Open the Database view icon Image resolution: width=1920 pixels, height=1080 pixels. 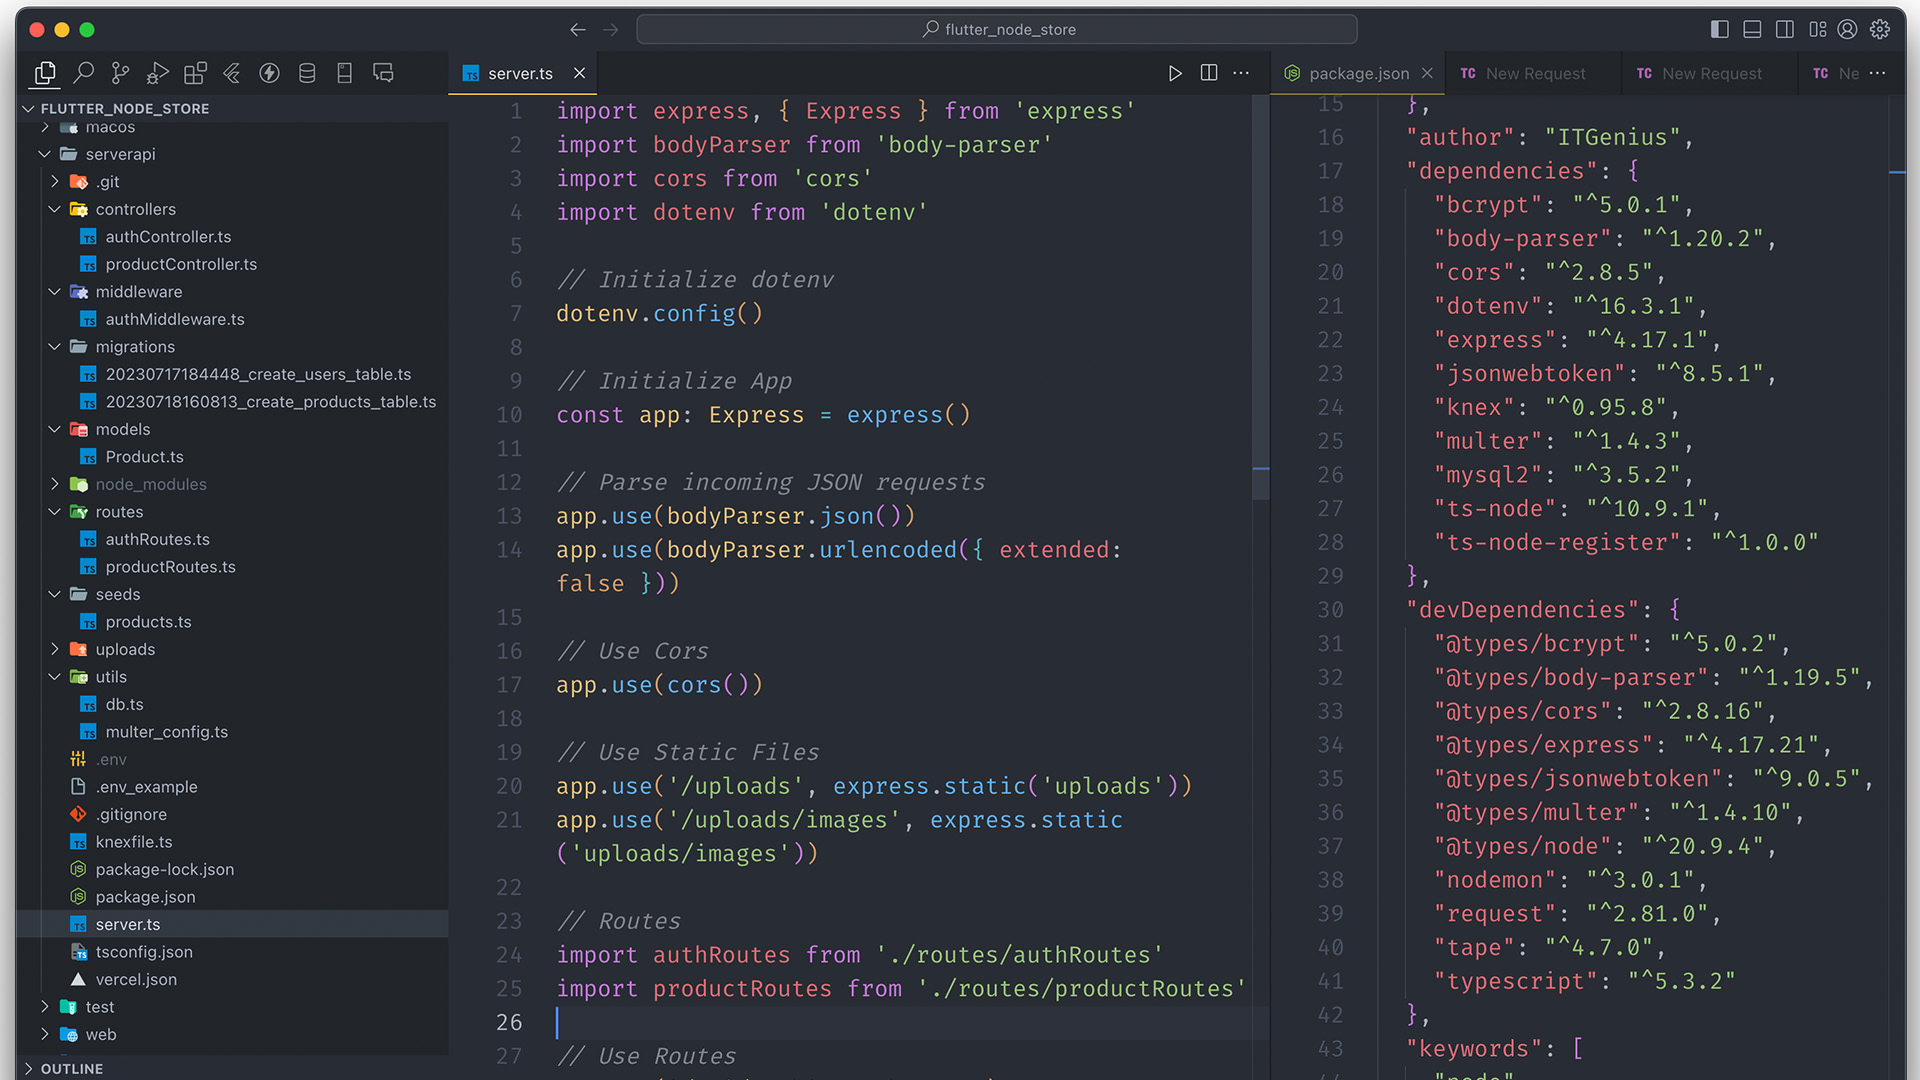click(307, 73)
